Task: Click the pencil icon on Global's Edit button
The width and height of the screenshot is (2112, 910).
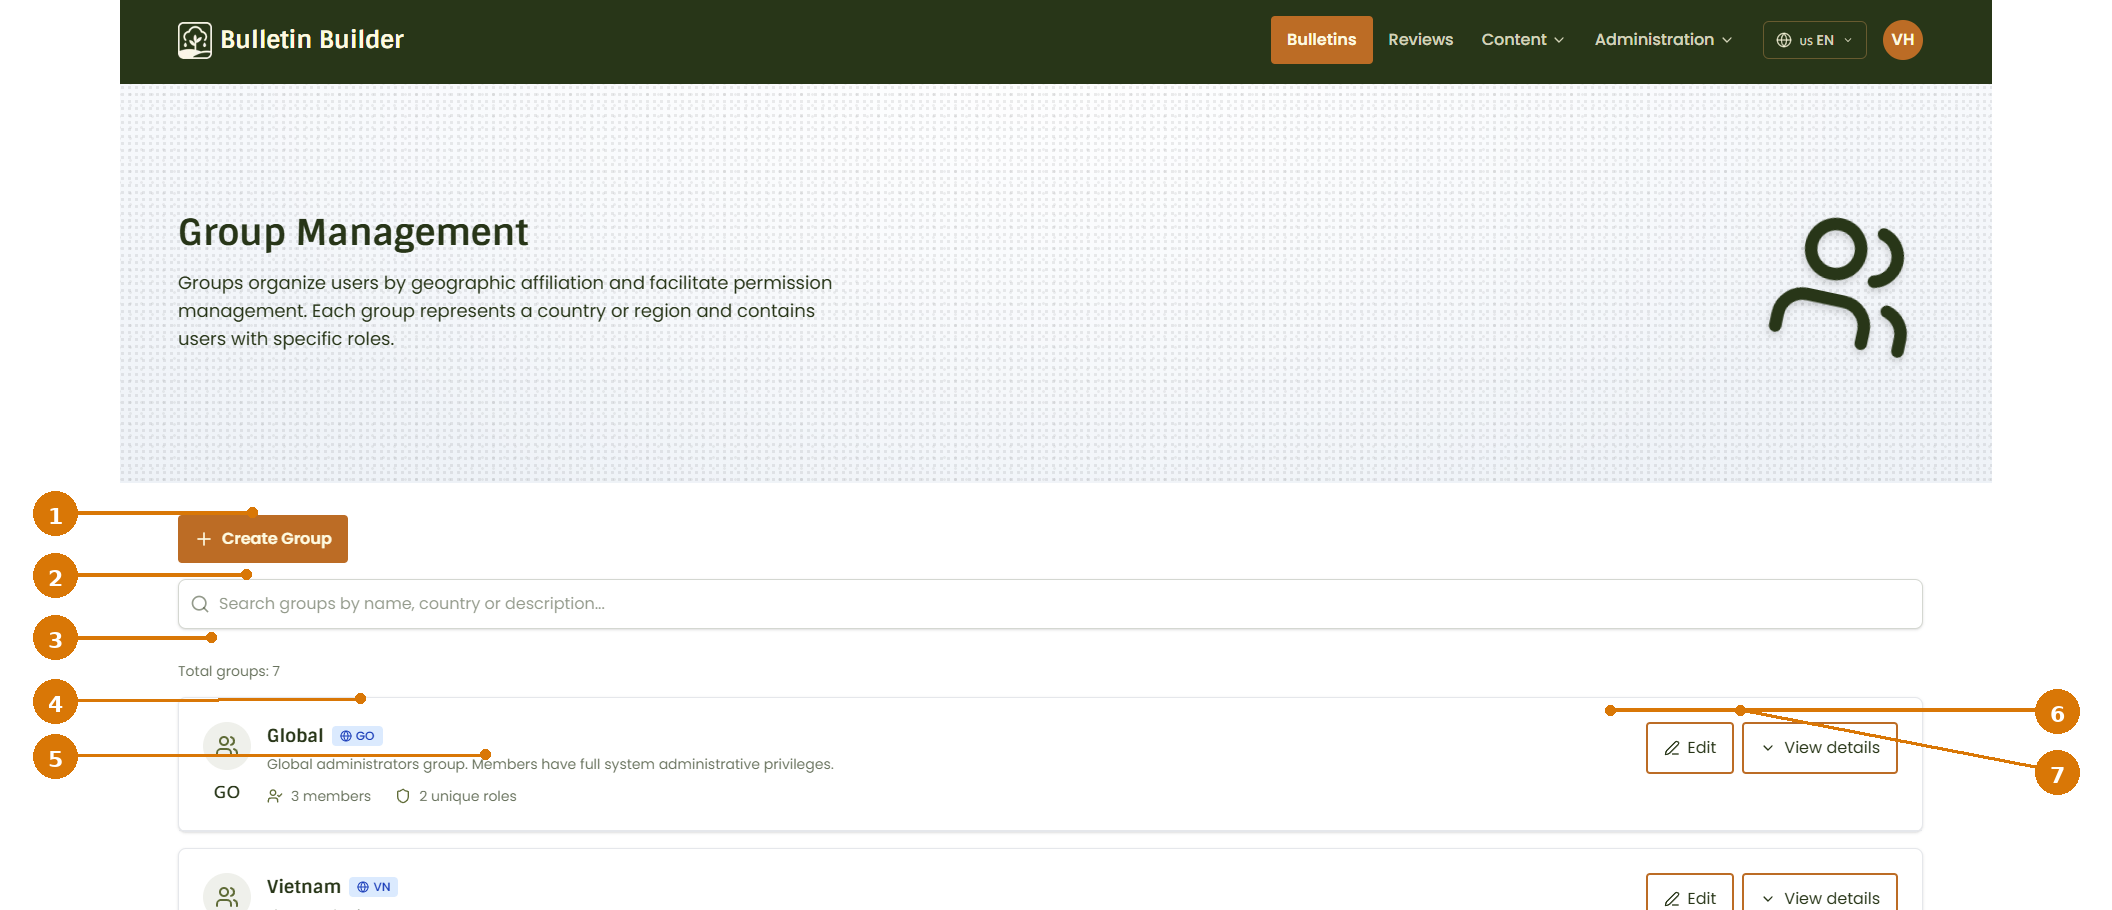Action: [x=1672, y=748]
